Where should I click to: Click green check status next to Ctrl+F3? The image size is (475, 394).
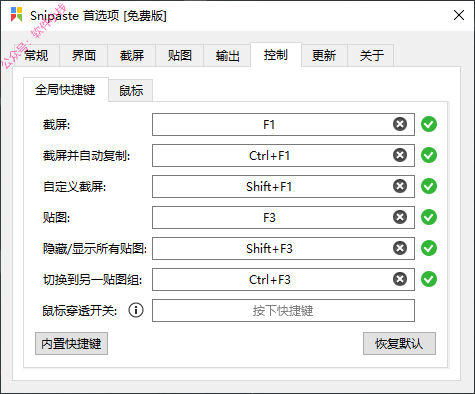pyautogui.click(x=429, y=279)
